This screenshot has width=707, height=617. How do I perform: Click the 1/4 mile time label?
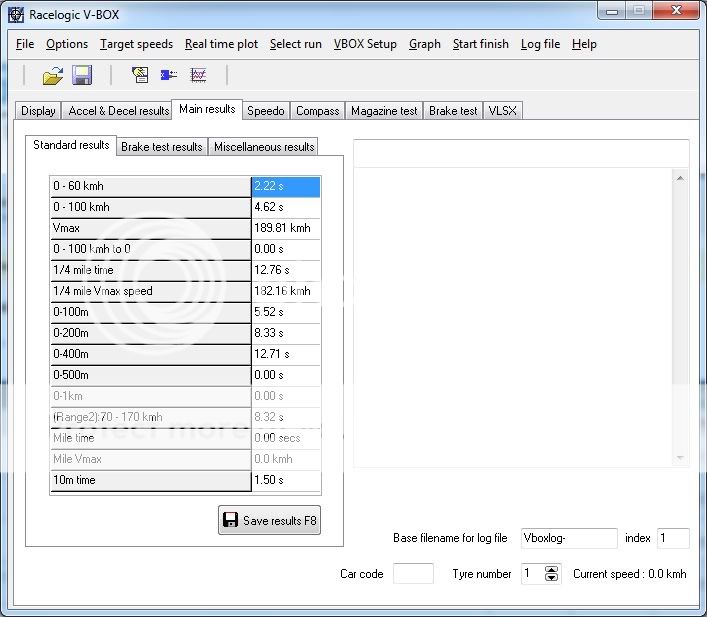tap(151, 270)
